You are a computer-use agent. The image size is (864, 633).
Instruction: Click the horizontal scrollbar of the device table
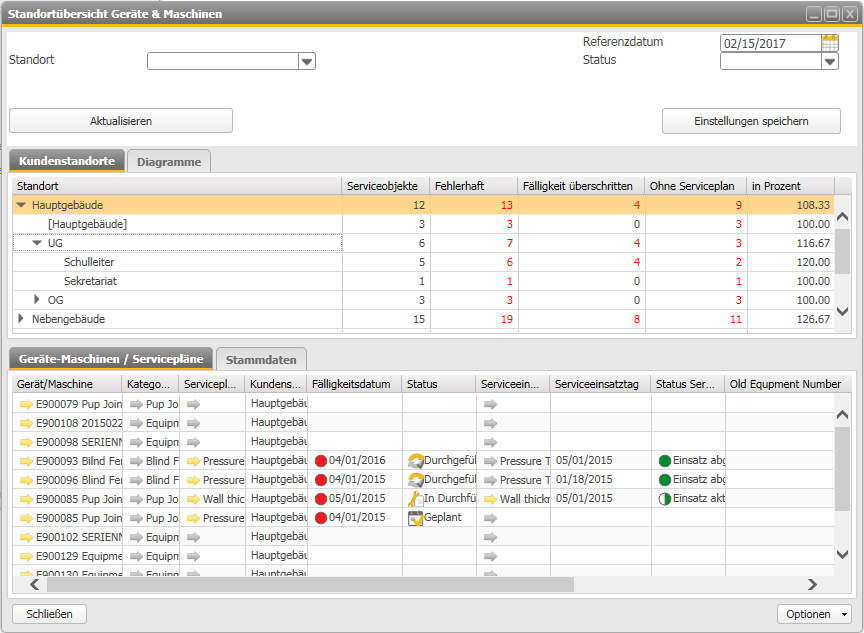300,585
